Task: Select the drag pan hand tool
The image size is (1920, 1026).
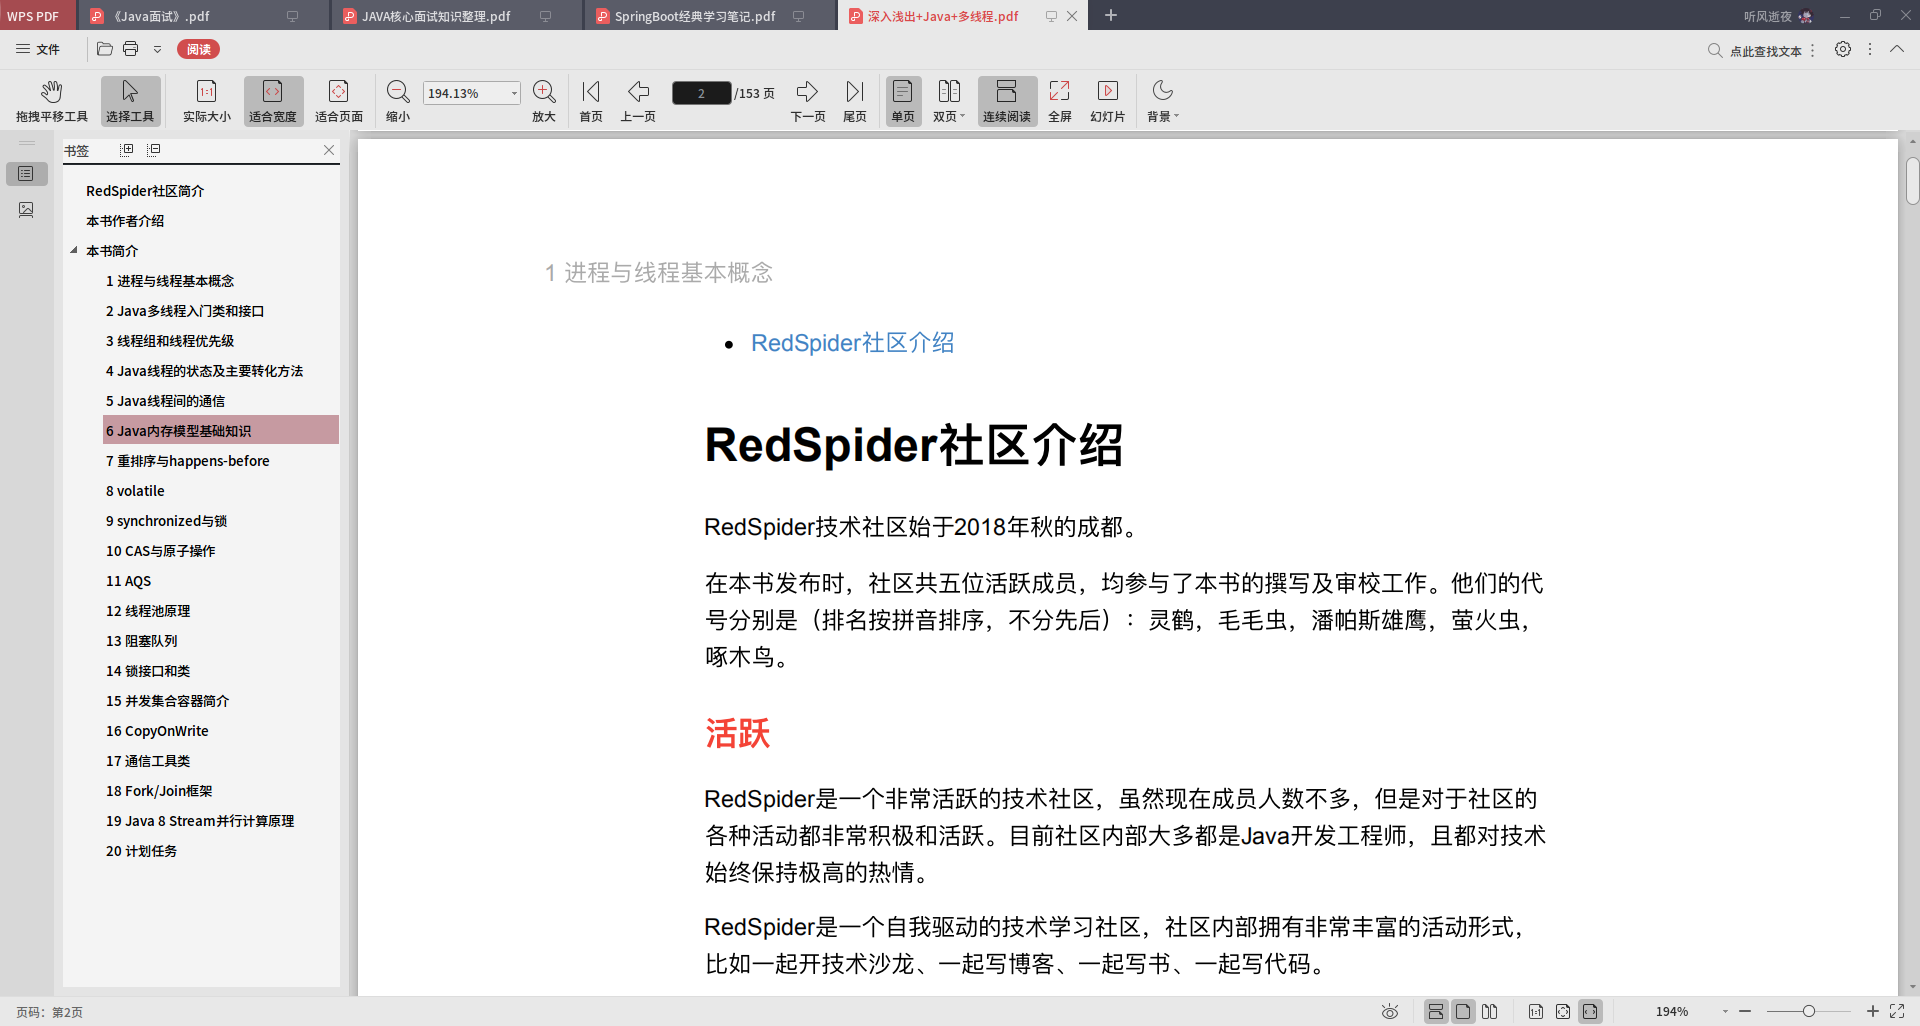Action: tap(52, 101)
